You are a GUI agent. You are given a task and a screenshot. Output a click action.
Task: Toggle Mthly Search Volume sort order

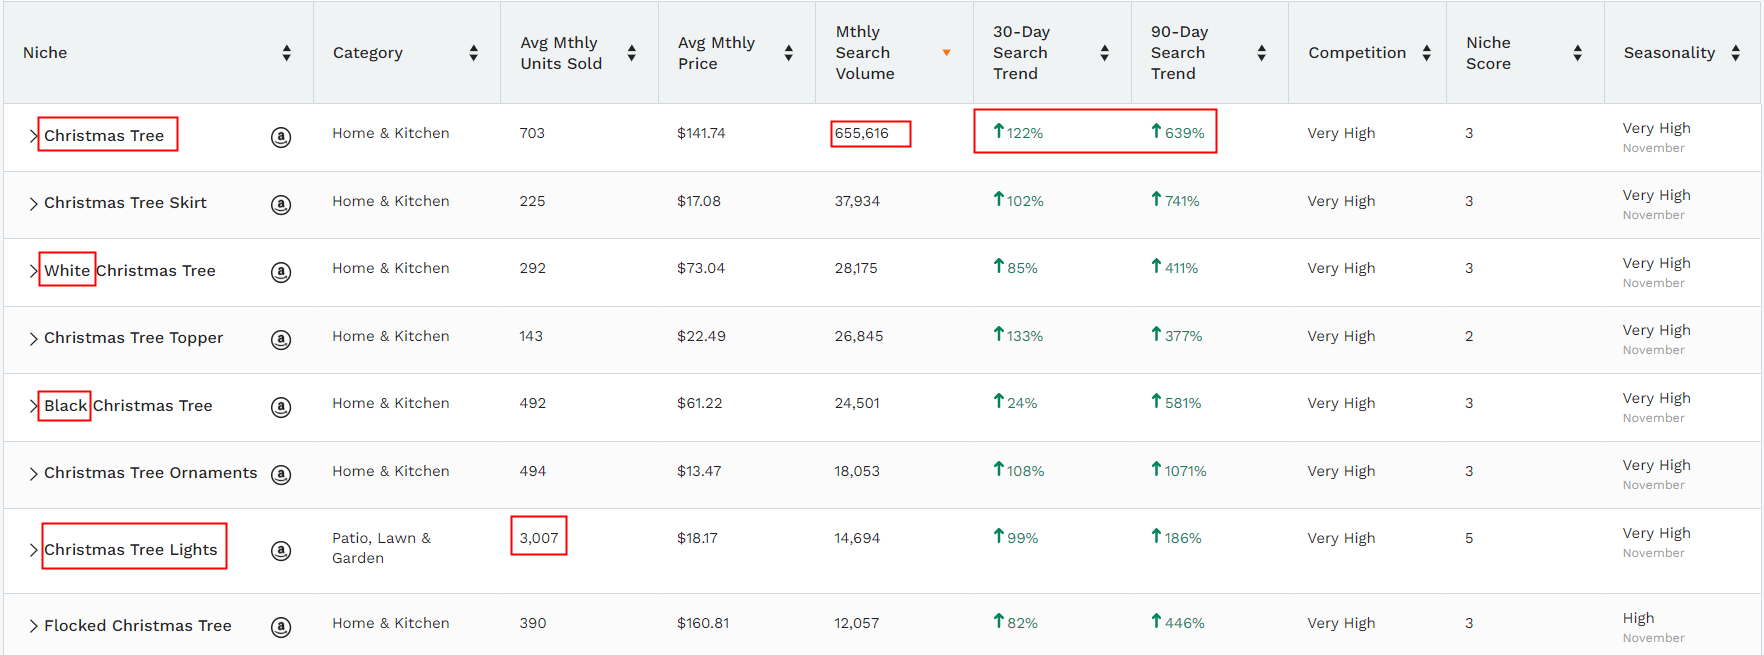(x=946, y=53)
